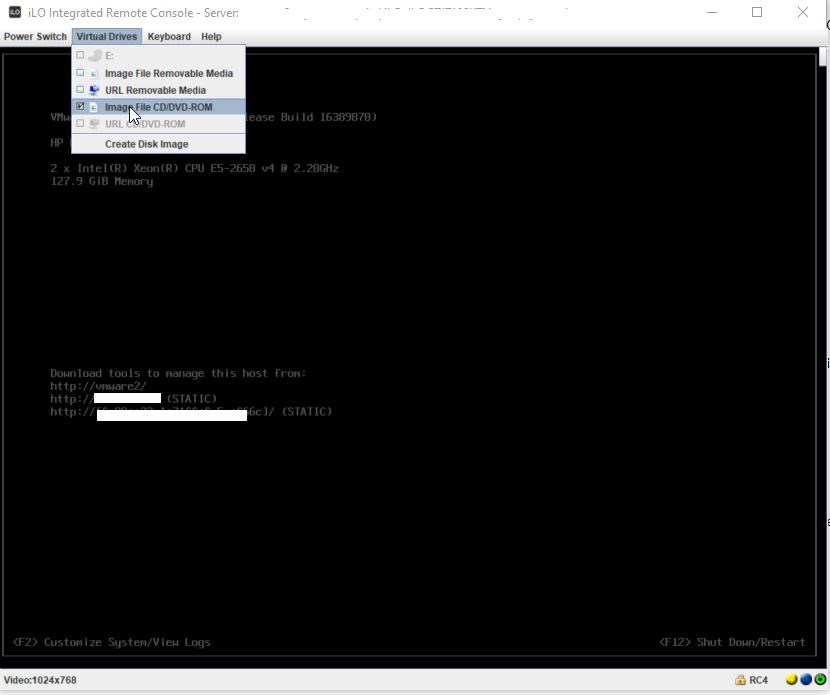
Task: Open the Help menu
Action: (x=211, y=37)
